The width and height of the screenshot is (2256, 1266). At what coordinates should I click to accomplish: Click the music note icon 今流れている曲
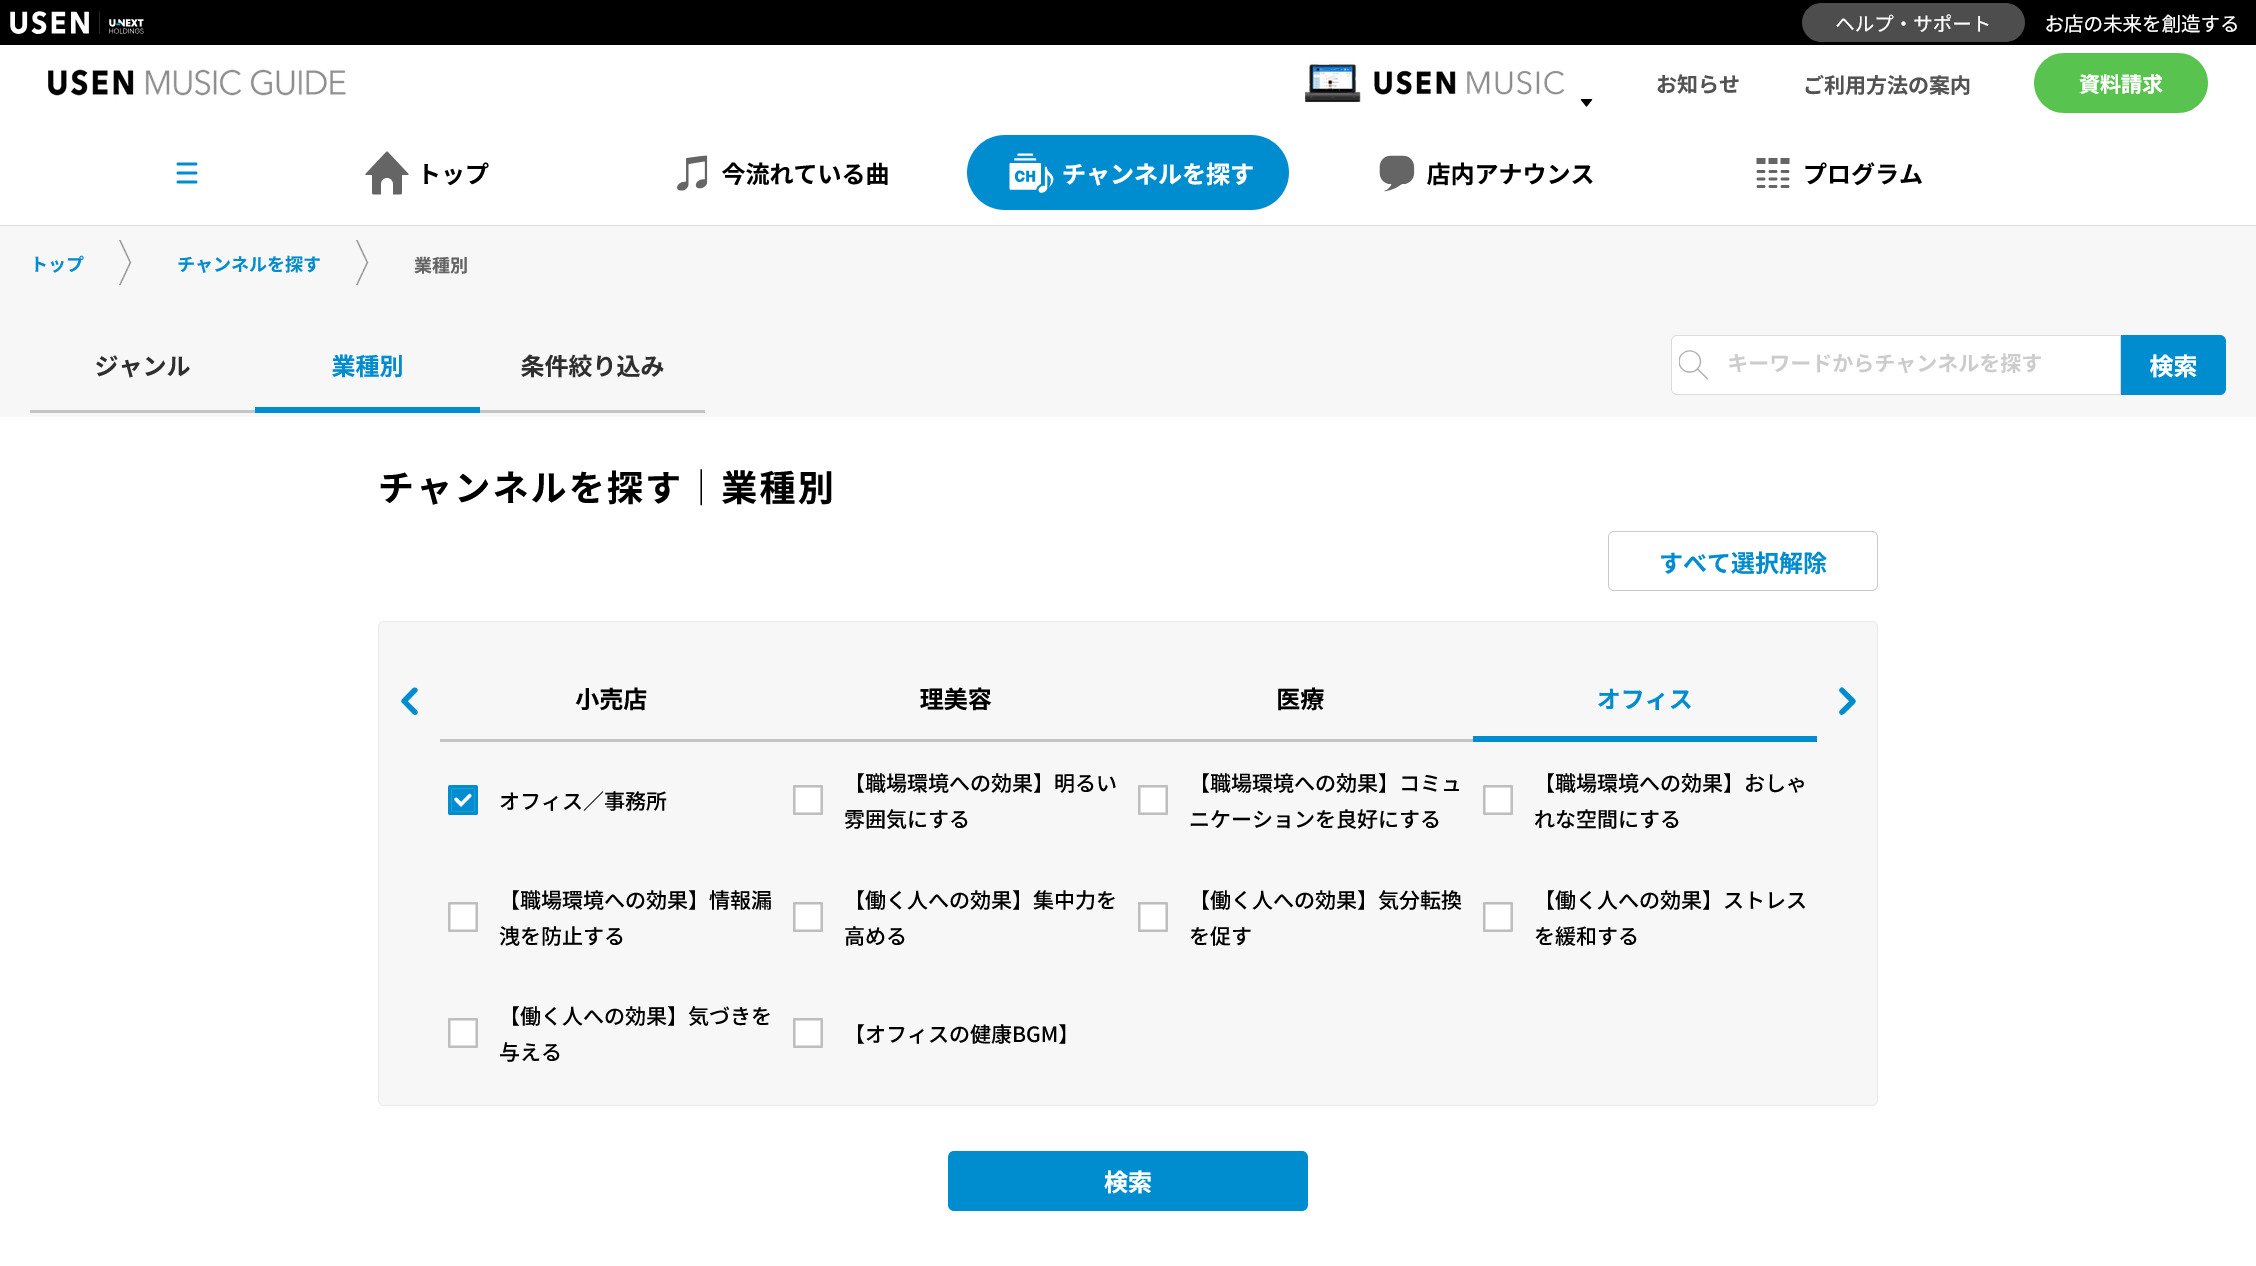(691, 173)
